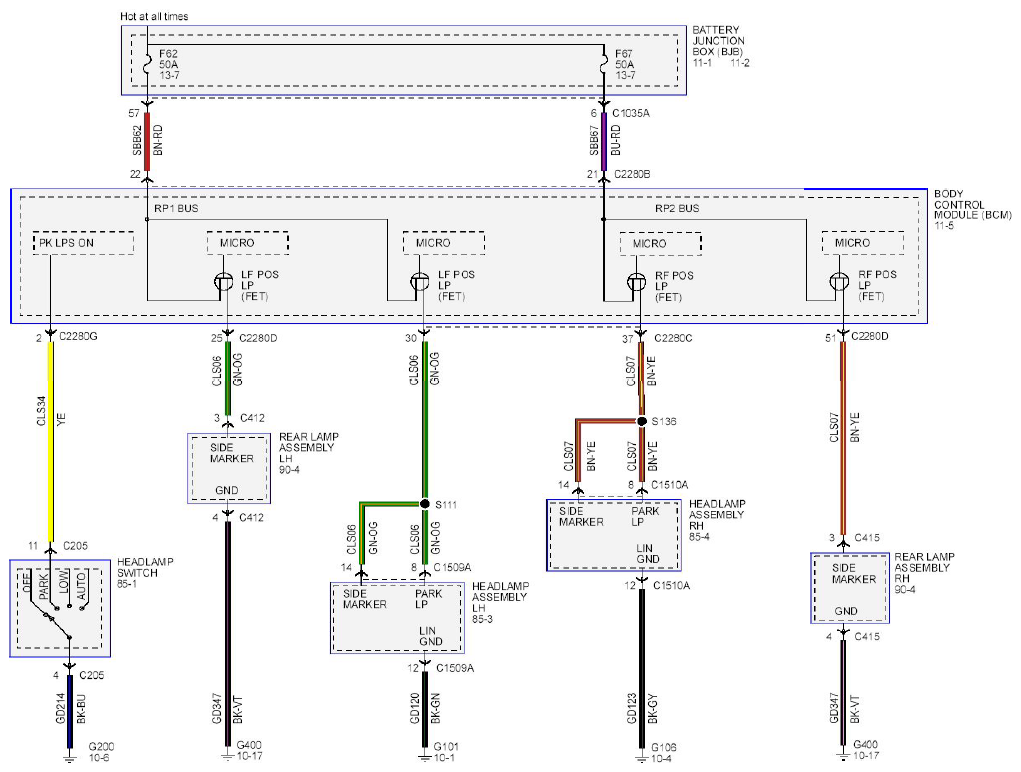Select the PARK position in the headlamp switch
The width and height of the screenshot is (1021, 772).
point(44,586)
